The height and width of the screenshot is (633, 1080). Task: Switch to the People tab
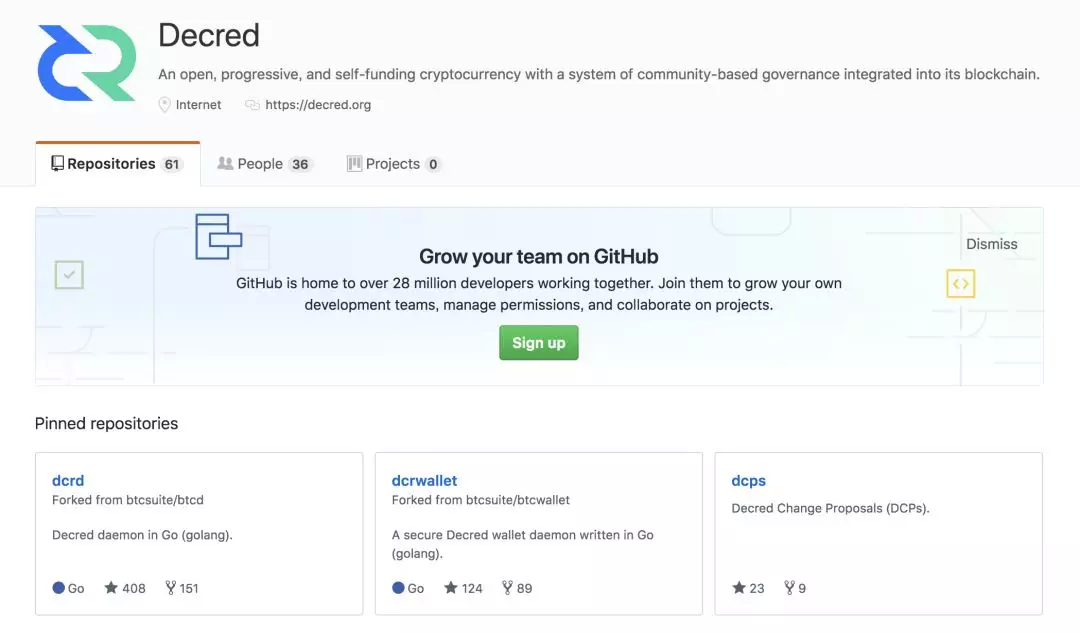(265, 164)
